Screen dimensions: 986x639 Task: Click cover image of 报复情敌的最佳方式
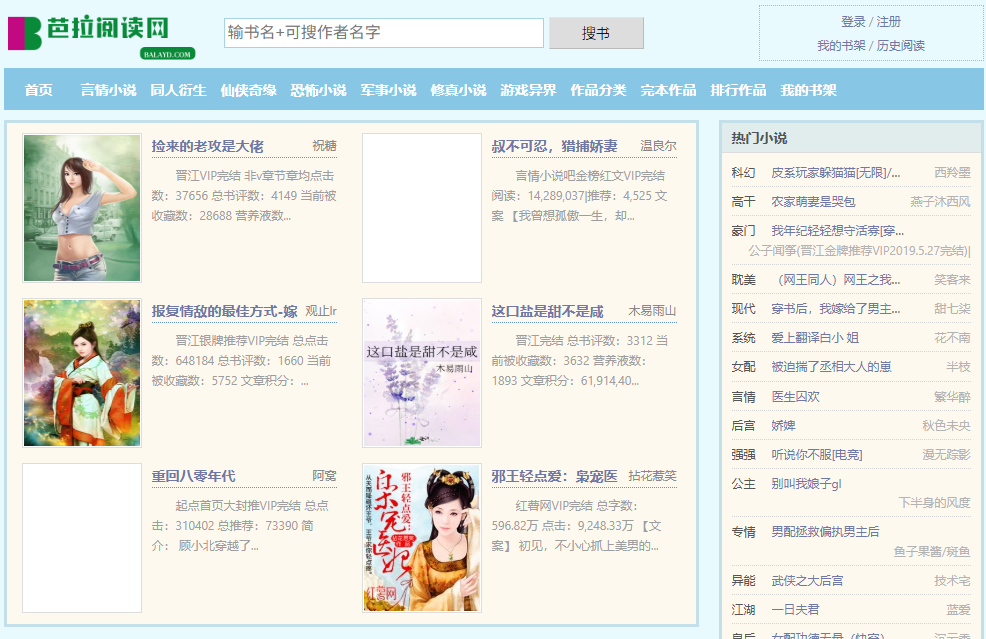click(82, 373)
